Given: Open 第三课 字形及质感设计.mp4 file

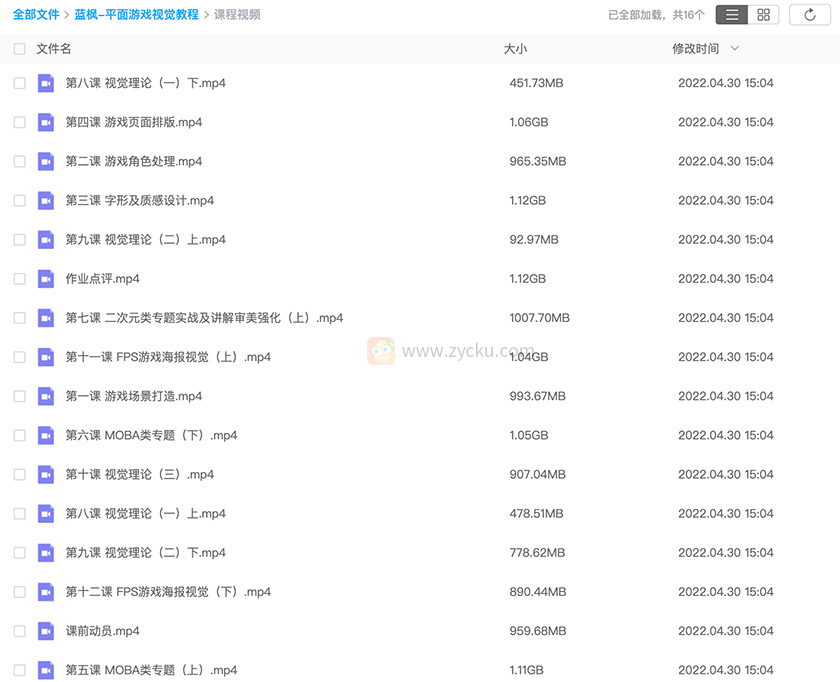Looking at the screenshot, I should 139,200.
